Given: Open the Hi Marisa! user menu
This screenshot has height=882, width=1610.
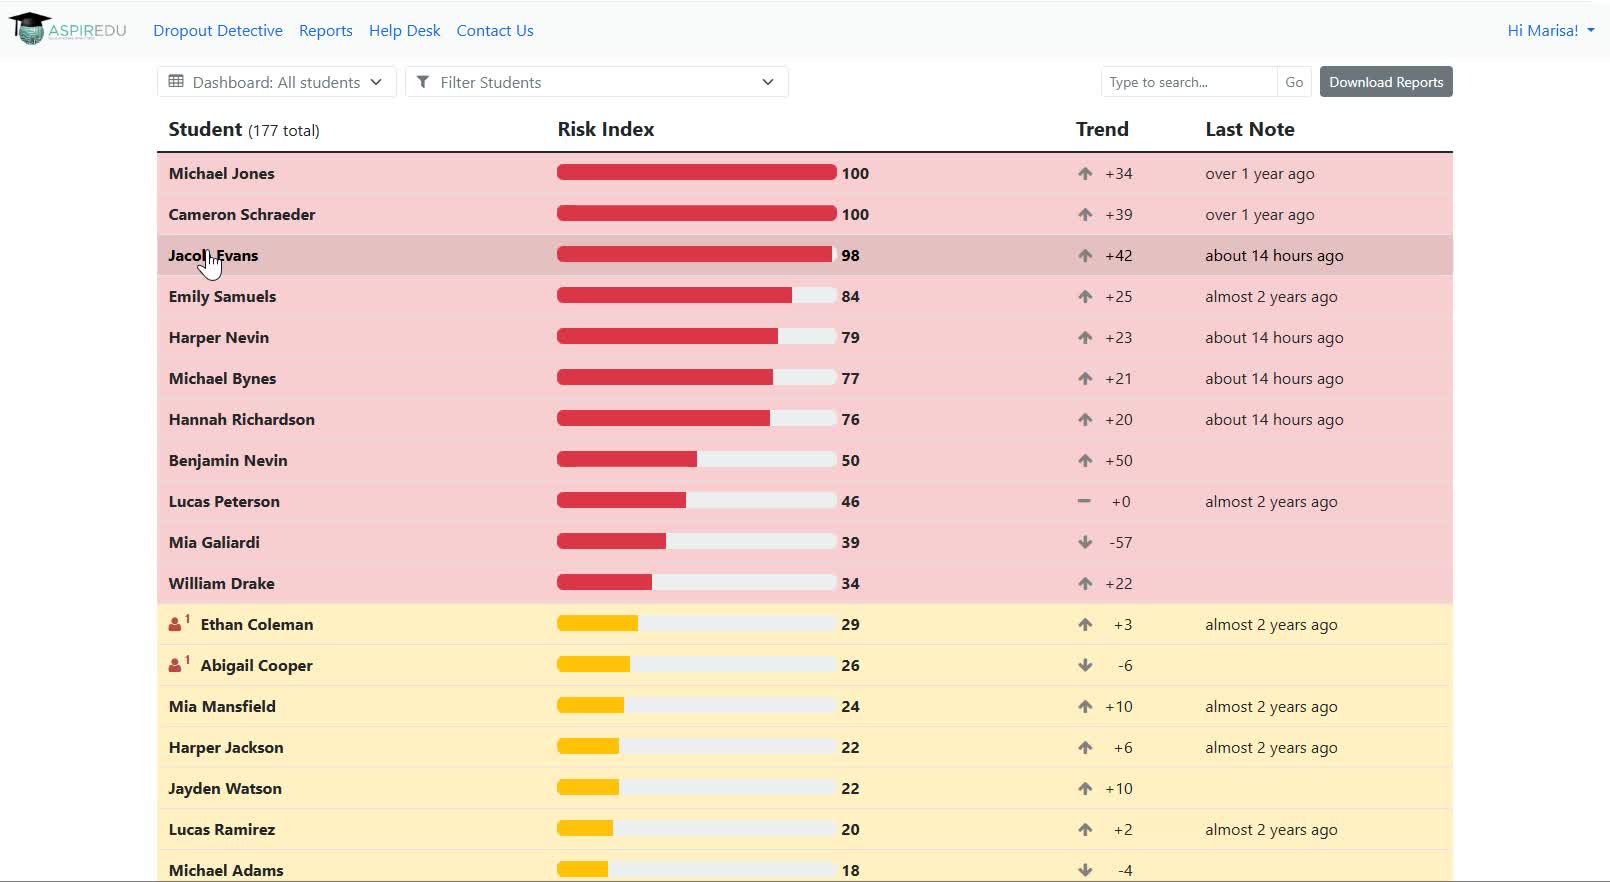Looking at the screenshot, I should click(x=1550, y=31).
